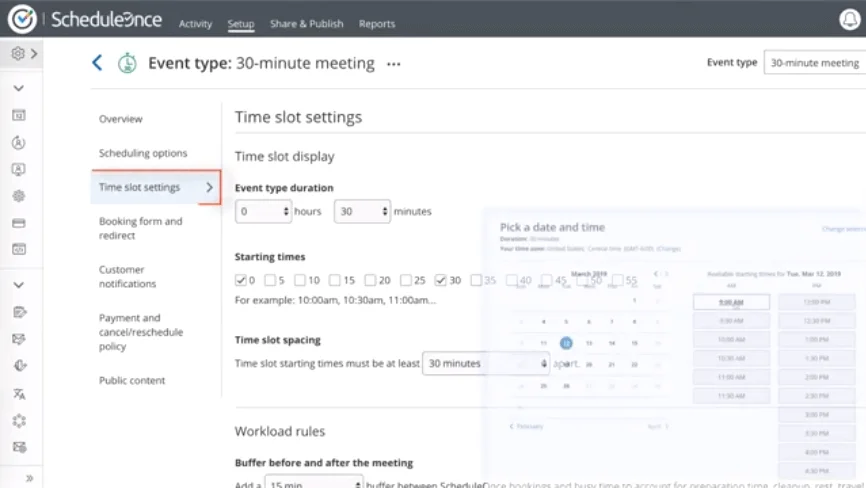Open the envelope notifications icon in sidebar
Viewport: 866px width, 488px height.
point(19,339)
